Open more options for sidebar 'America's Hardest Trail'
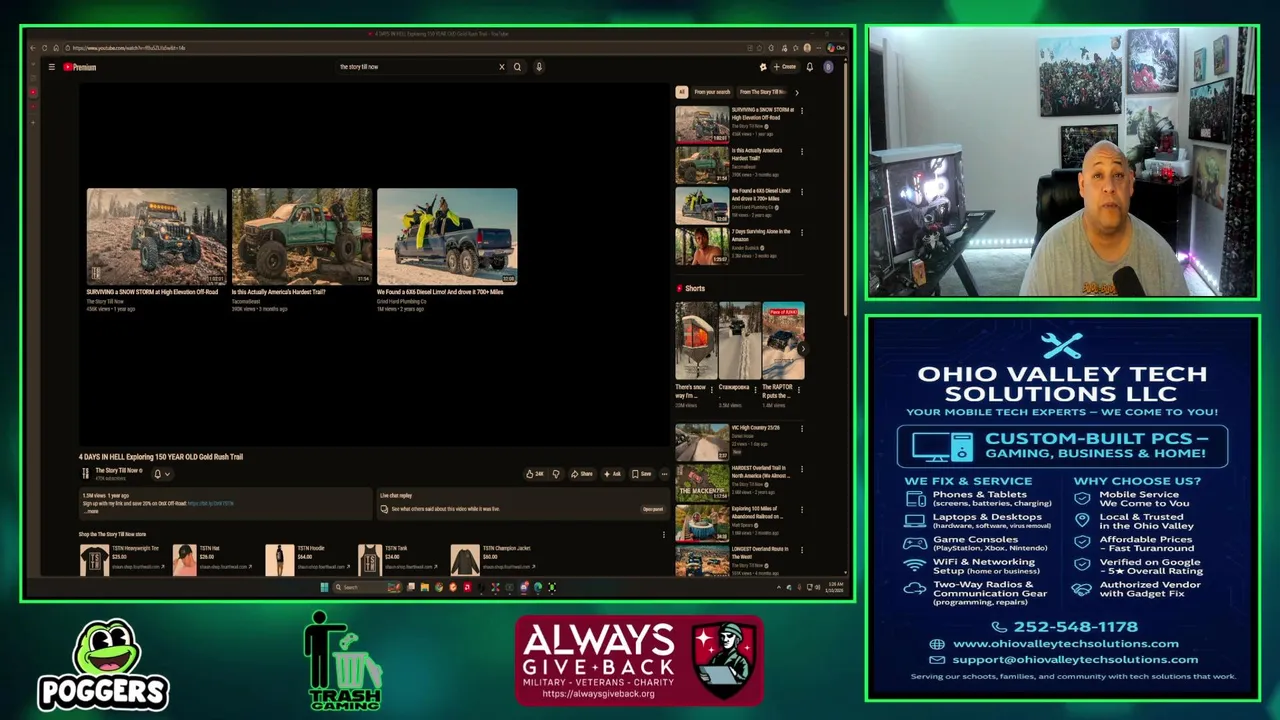The image size is (1280, 720). pos(801,152)
